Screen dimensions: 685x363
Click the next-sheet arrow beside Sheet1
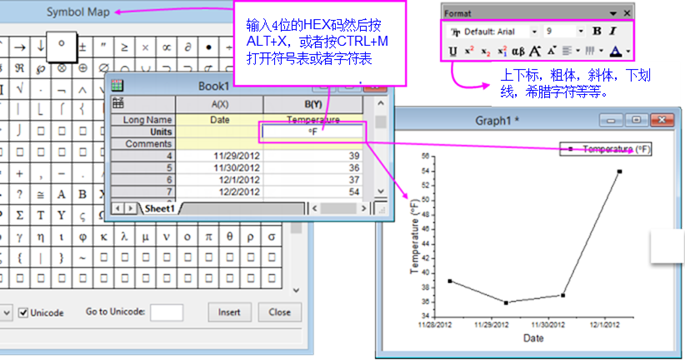click(130, 209)
